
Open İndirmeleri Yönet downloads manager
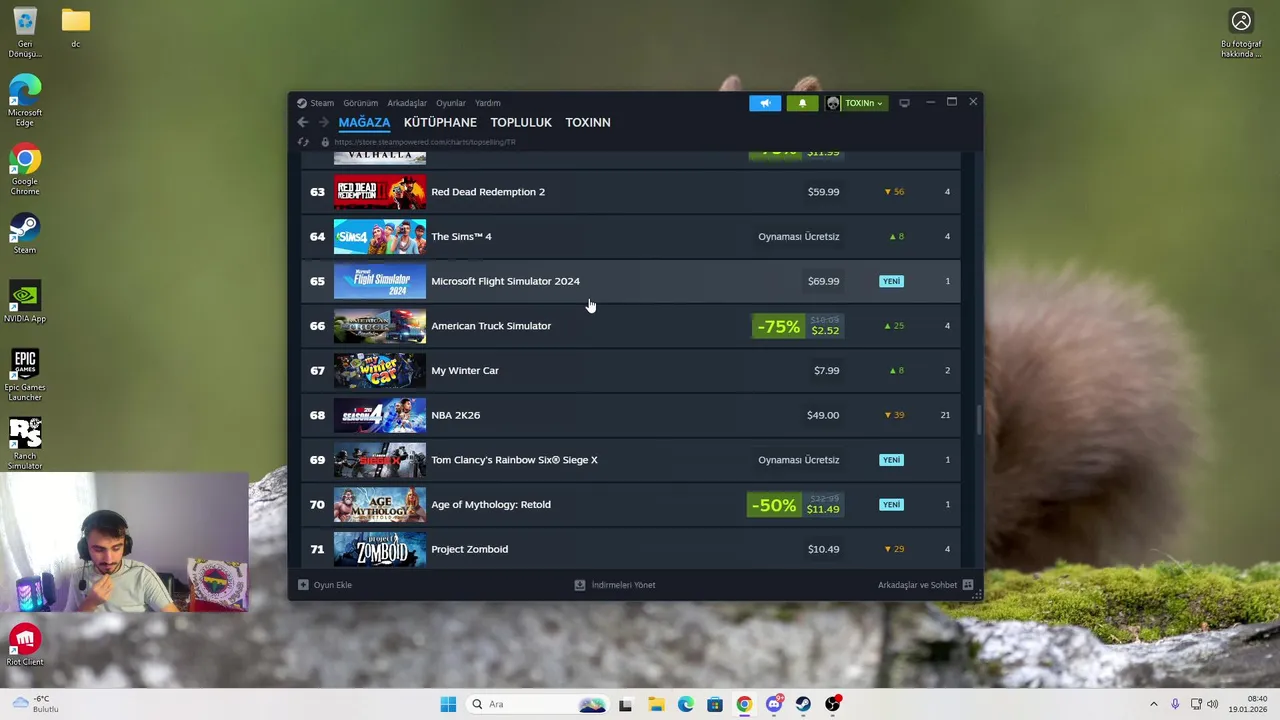[x=615, y=585]
